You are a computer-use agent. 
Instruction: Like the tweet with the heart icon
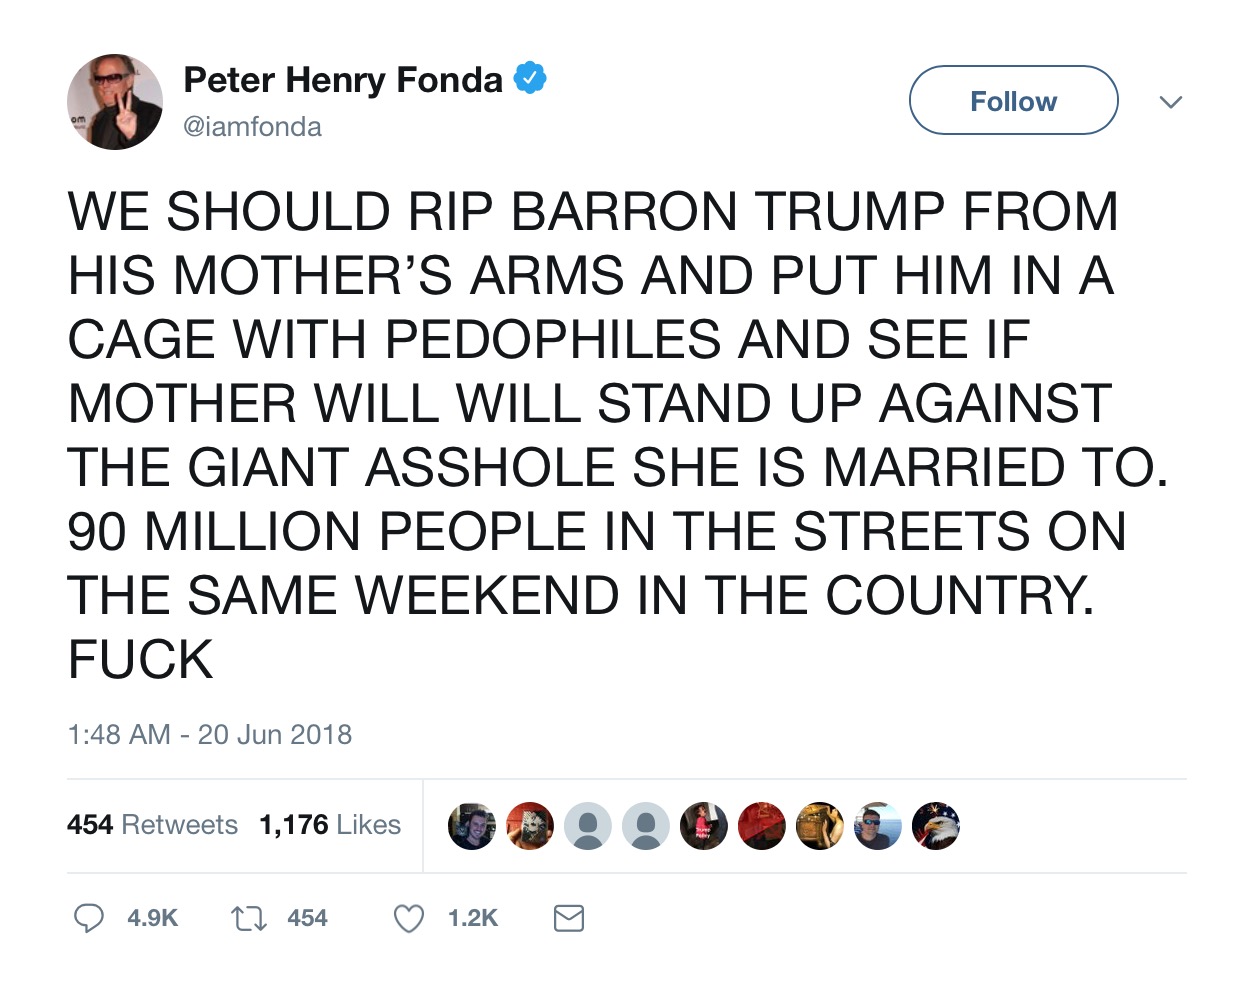point(408,918)
